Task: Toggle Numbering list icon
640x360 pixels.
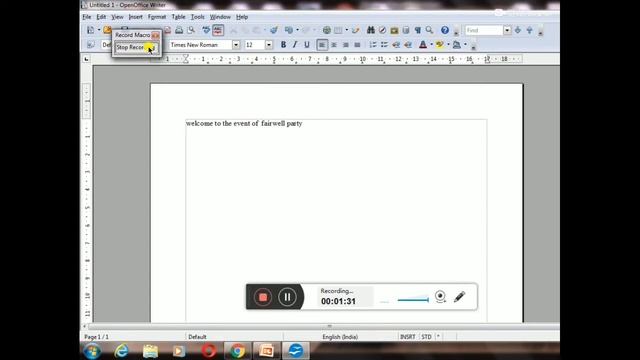Action: [373, 44]
